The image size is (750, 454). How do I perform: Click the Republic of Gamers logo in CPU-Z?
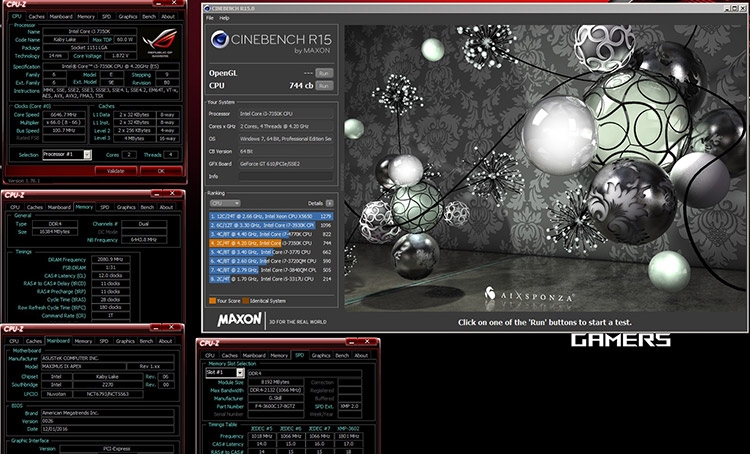(x=160, y=43)
